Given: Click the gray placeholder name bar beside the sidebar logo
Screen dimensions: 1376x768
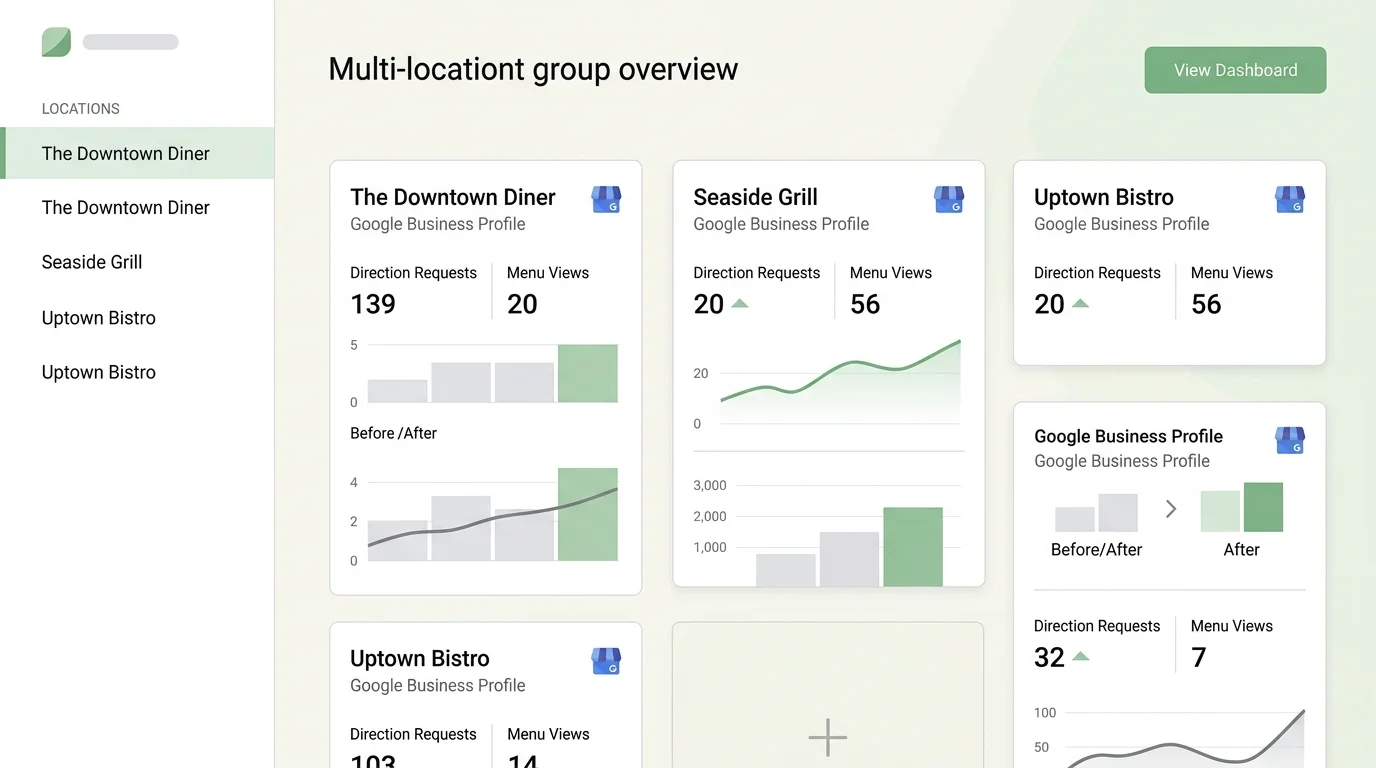Looking at the screenshot, I should click(x=131, y=42).
